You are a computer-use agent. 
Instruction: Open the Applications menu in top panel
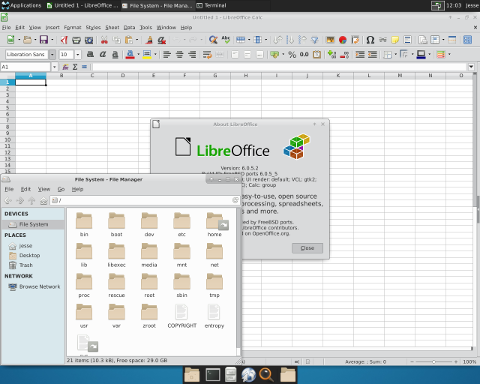pos(22,5)
